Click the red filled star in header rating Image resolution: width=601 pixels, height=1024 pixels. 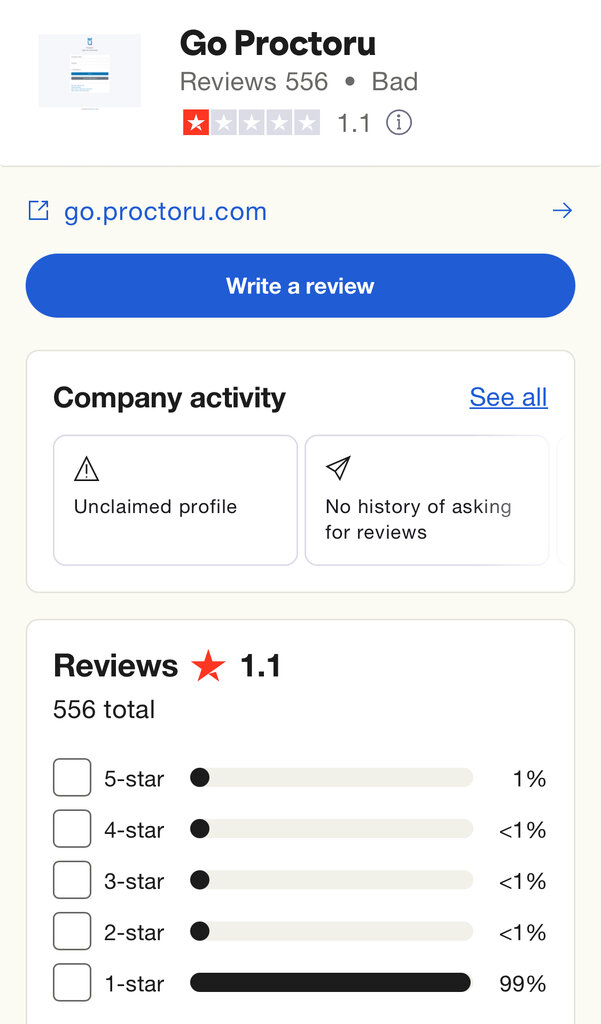(196, 122)
